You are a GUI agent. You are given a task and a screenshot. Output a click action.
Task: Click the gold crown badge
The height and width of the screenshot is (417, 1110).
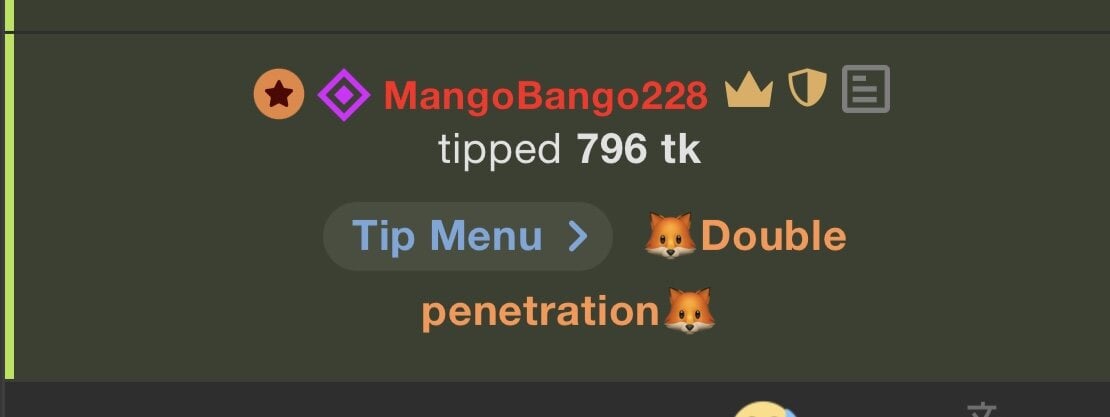click(x=748, y=93)
